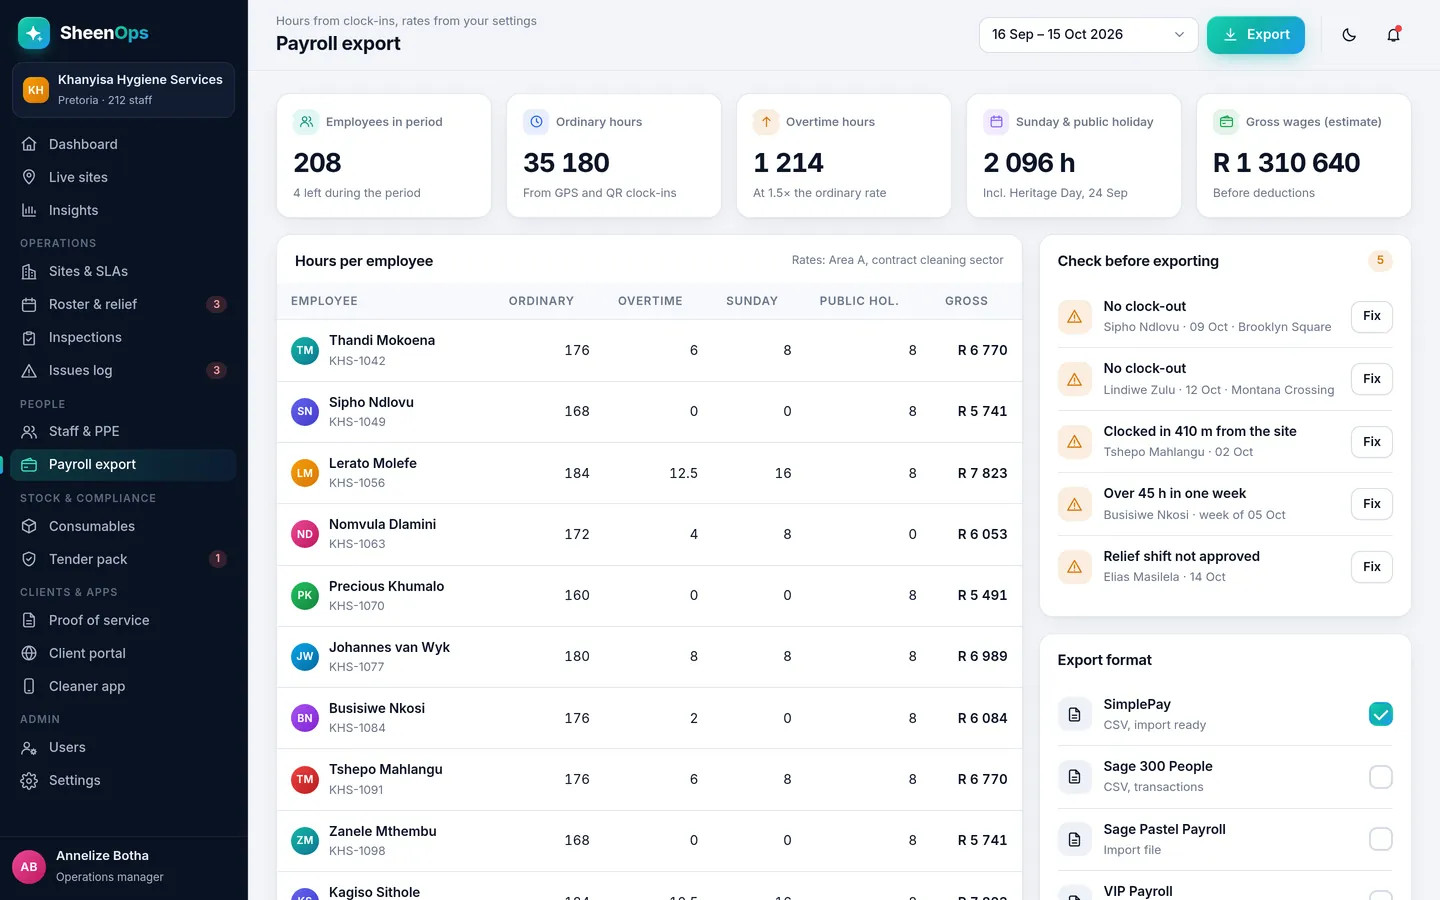Click the Overtime hours arrow icon

[766, 122]
